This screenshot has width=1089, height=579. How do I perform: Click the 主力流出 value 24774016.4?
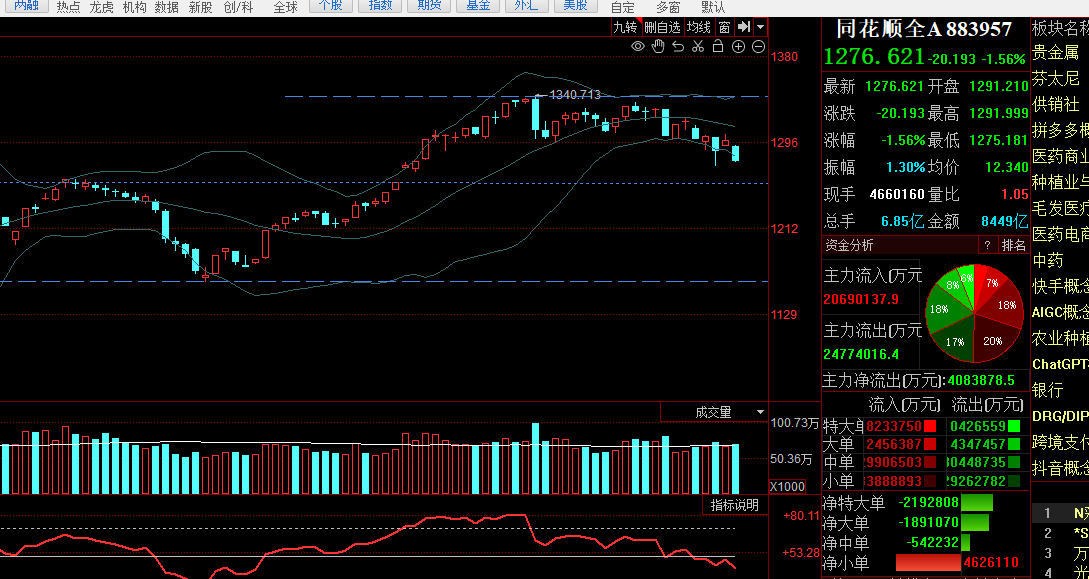coord(861,354)
